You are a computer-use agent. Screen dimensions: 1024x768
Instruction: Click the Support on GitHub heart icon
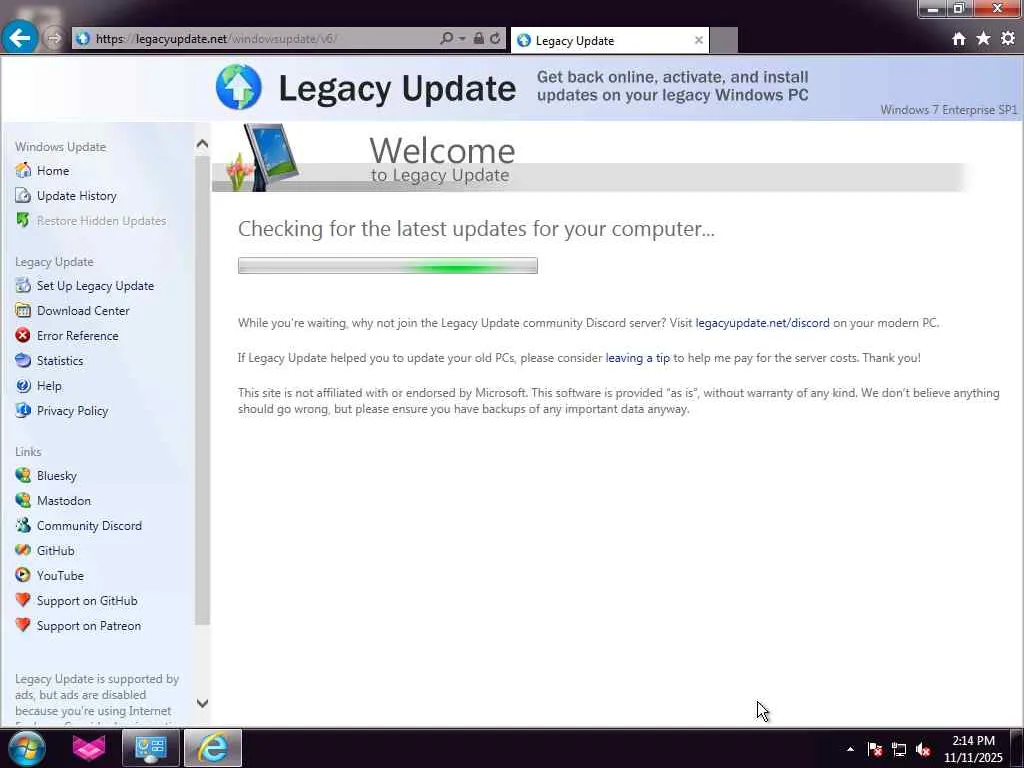[23, 600]
